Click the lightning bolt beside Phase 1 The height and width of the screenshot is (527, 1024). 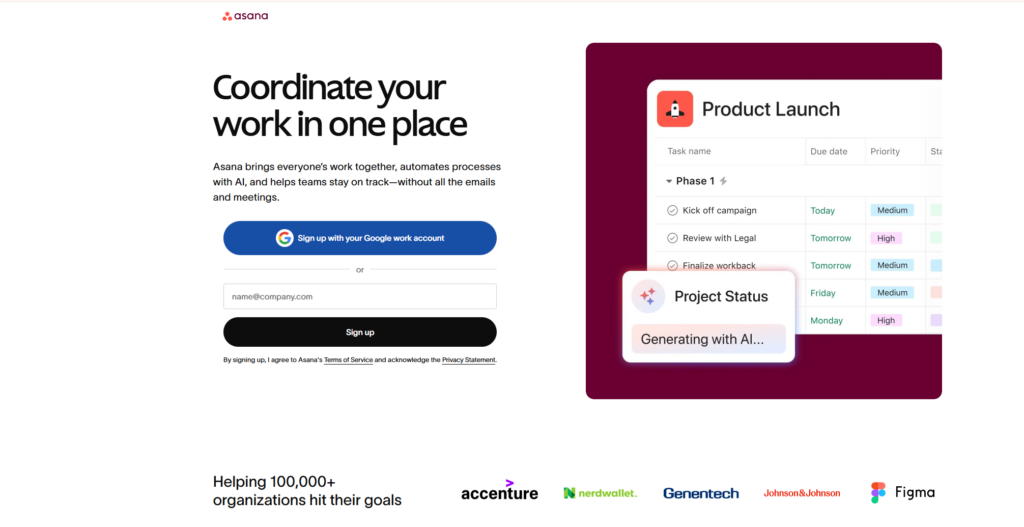pyautogui.click(x=723, y=181)
